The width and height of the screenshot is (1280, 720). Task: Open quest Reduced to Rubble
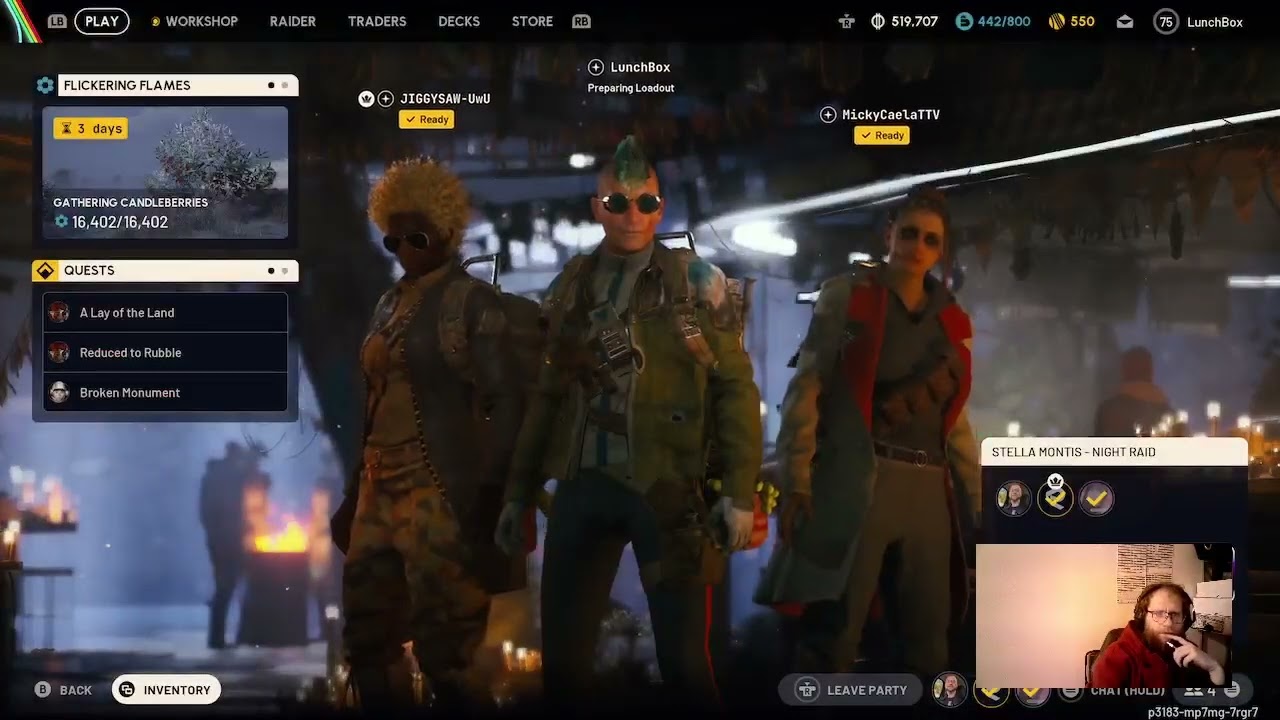click(165, 352)
